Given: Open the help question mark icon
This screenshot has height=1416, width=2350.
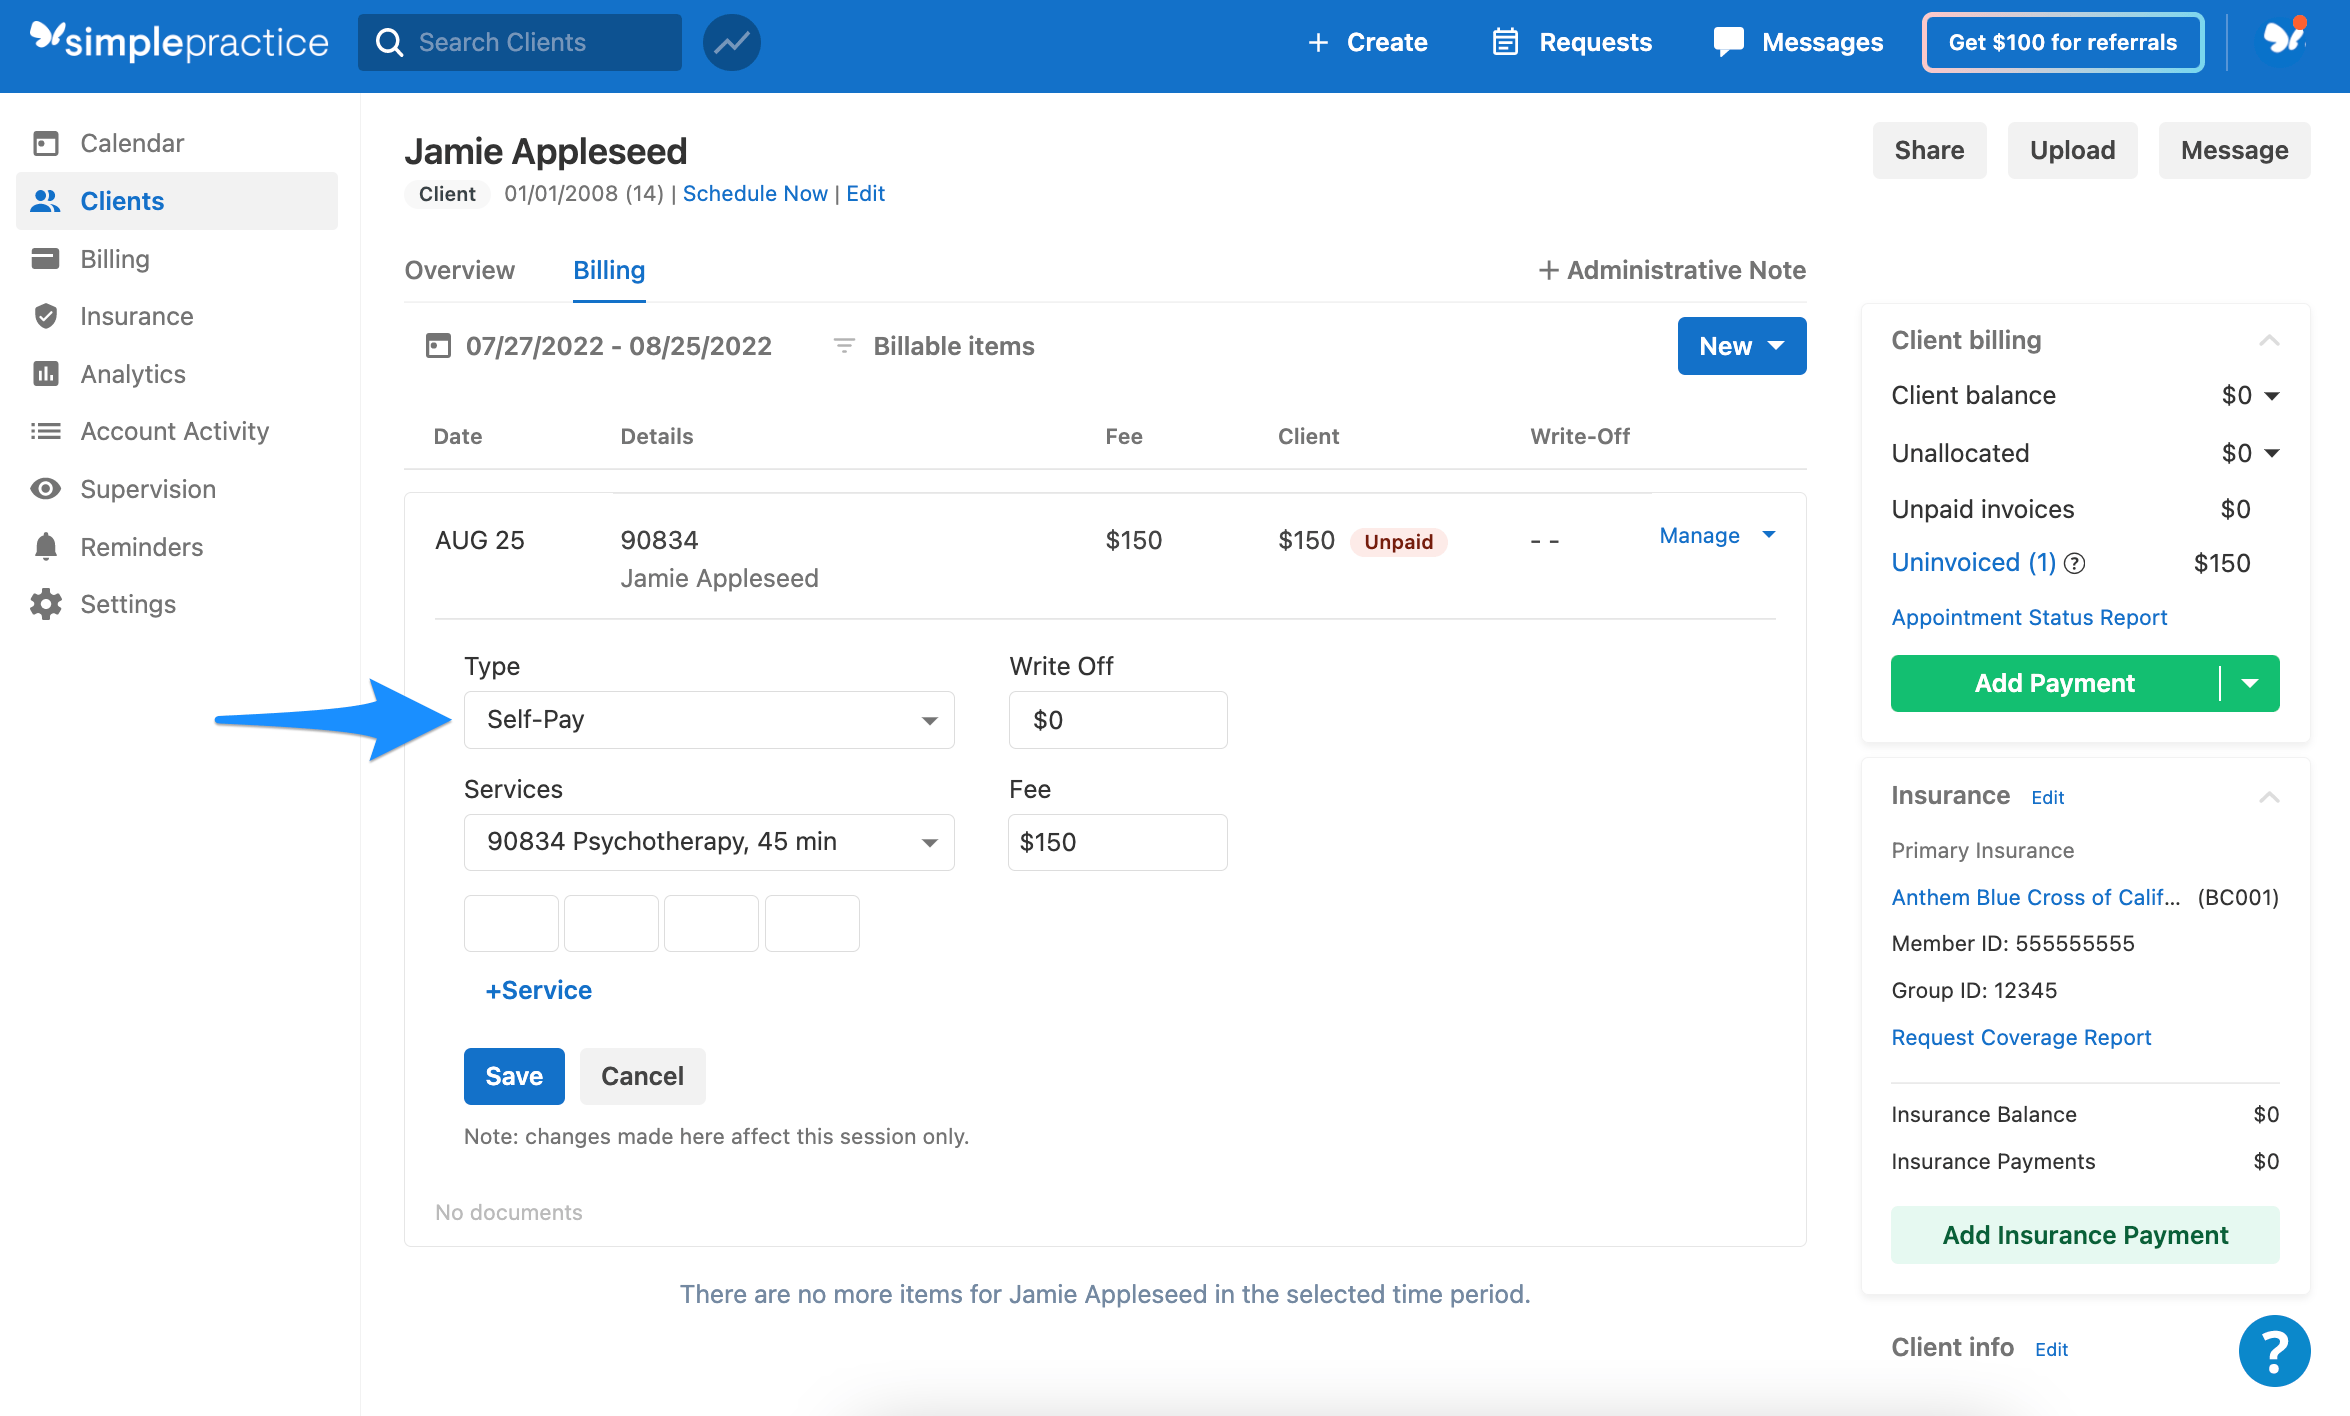Looking at the screenshot, I should pos(2274,1350).
